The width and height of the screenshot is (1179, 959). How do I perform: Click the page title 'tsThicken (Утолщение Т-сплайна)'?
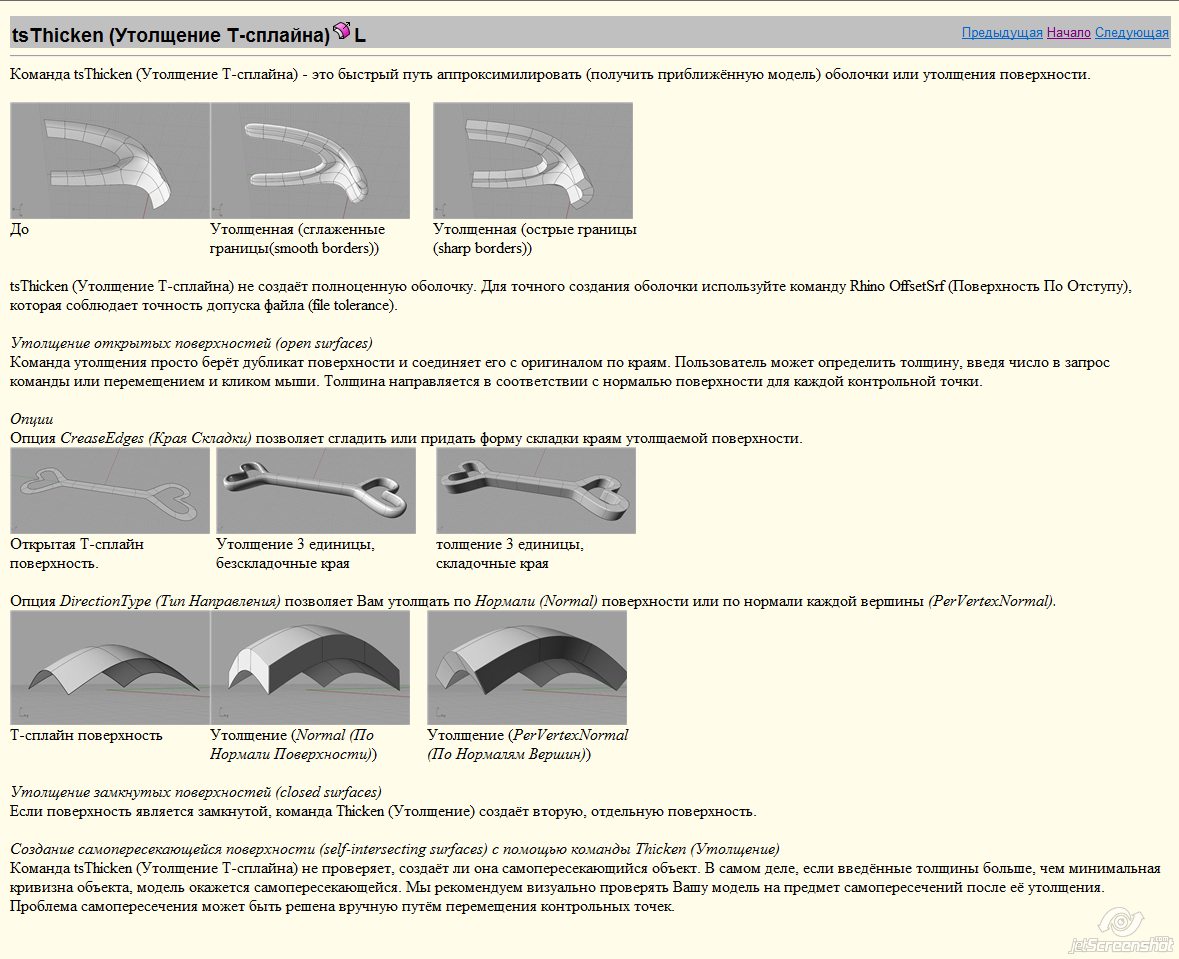(x=171, y=35)
